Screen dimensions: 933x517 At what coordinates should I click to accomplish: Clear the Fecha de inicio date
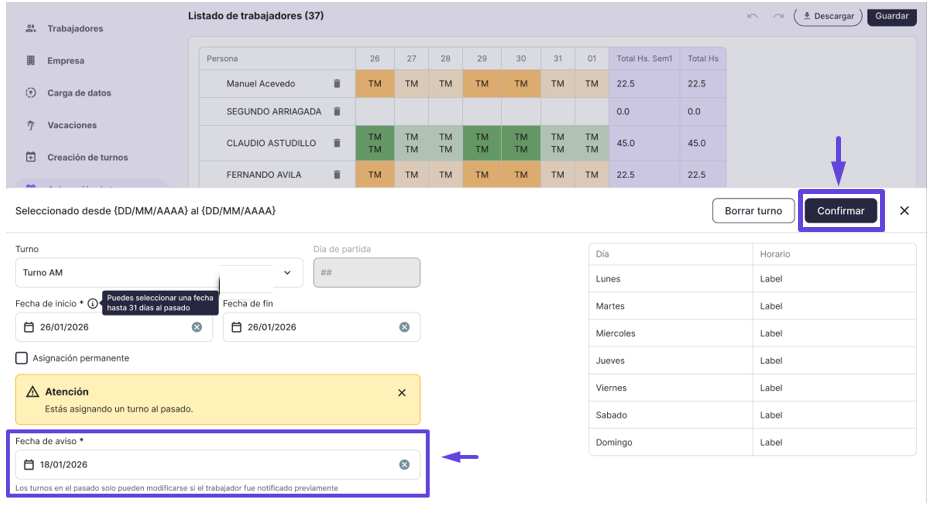(x=197, y=327)
